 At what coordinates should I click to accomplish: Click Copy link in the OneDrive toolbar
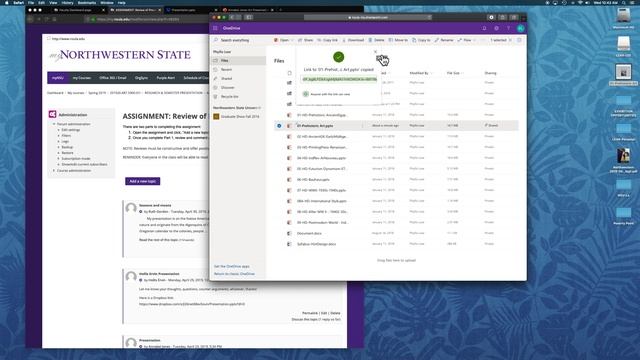point(328,40)
